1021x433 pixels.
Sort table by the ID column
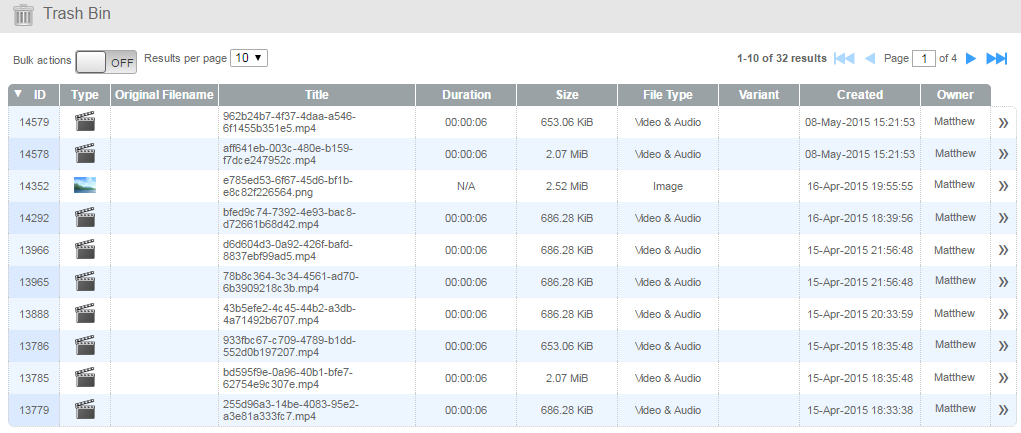[x=39, y=95]
